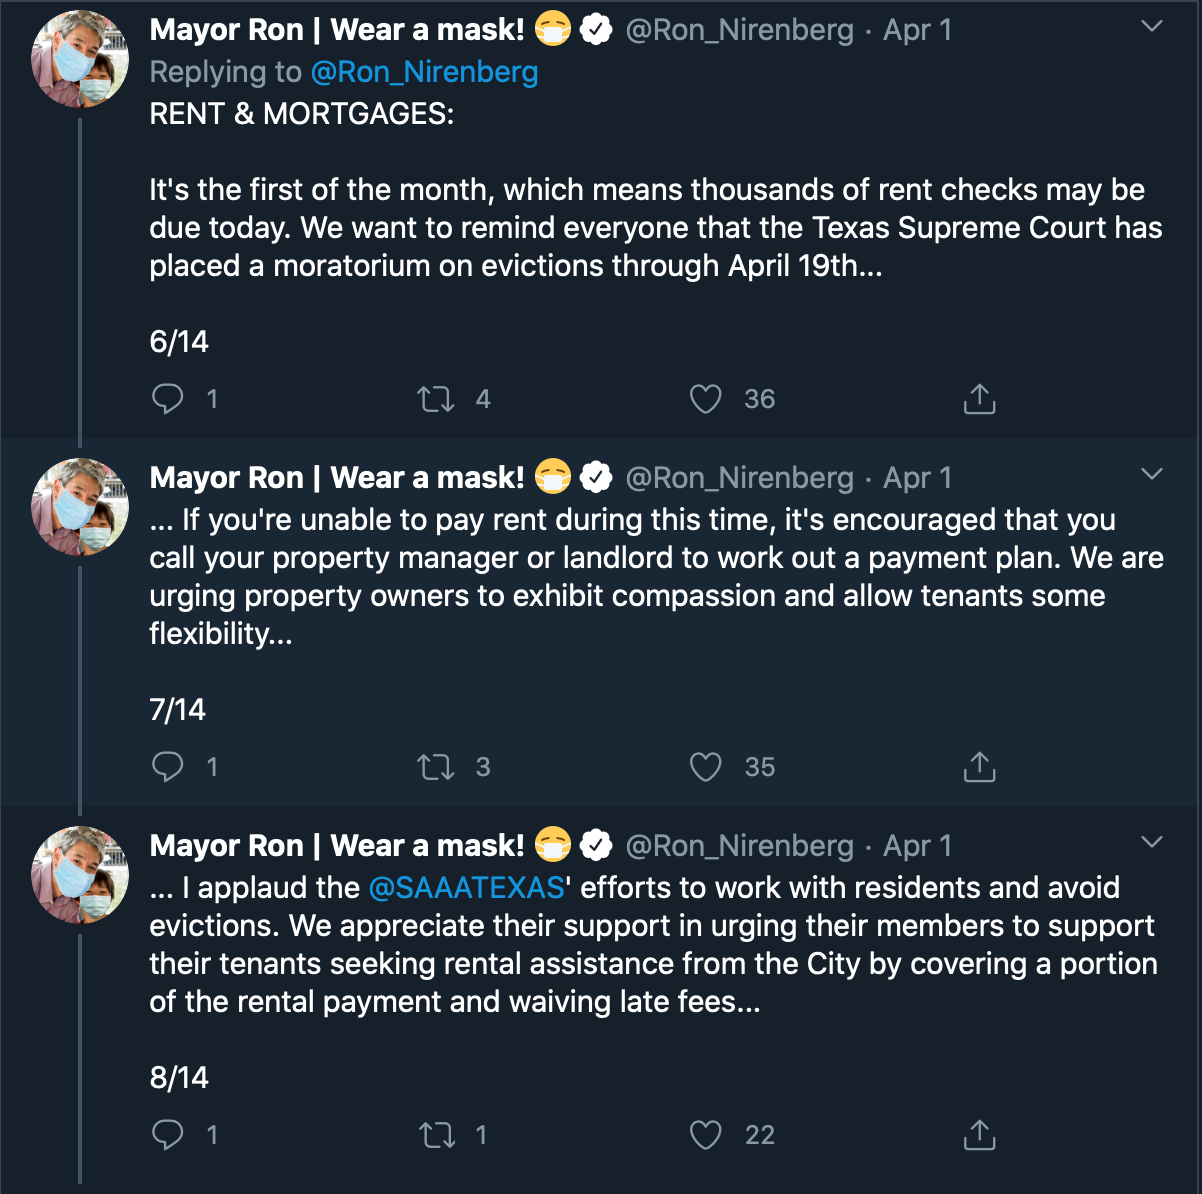The width and height of the screenshot is (1202, 1194).
Task: Retweet the 7/14 tweet with 3 retweets
Action: (436, 767)
